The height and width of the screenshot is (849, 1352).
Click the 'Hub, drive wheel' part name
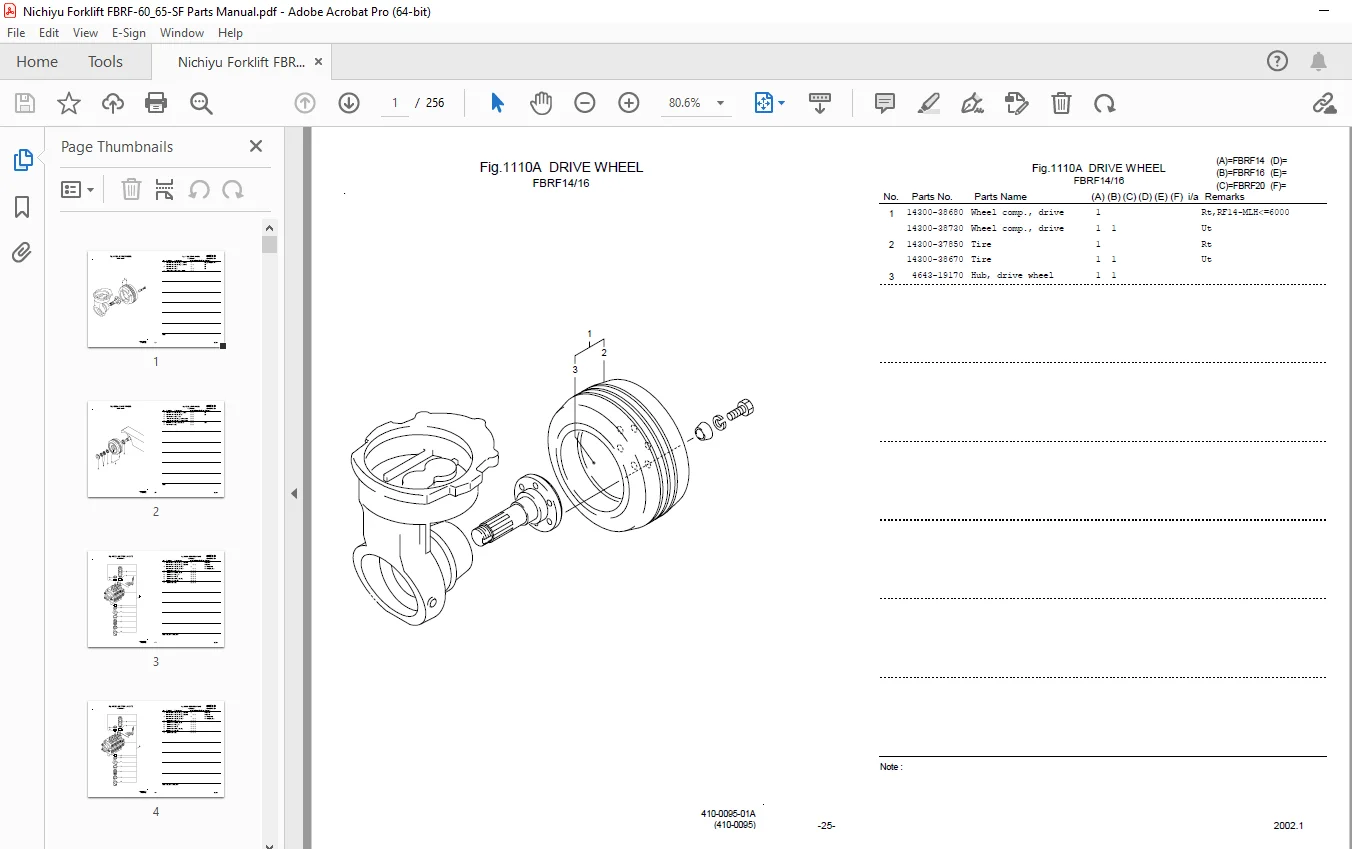coord(1012,275)
